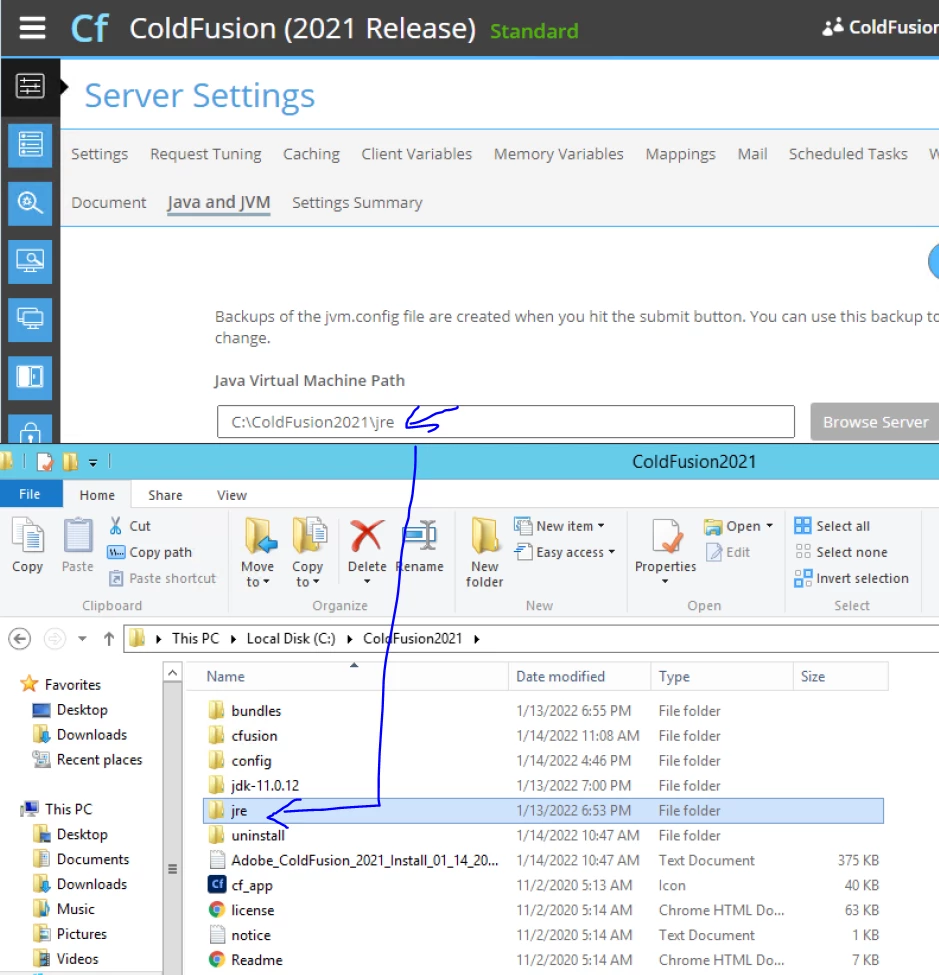Select the jdk-11.0.12 folder
This screenshot has width=939, height=975.
[x=264, y=785]
